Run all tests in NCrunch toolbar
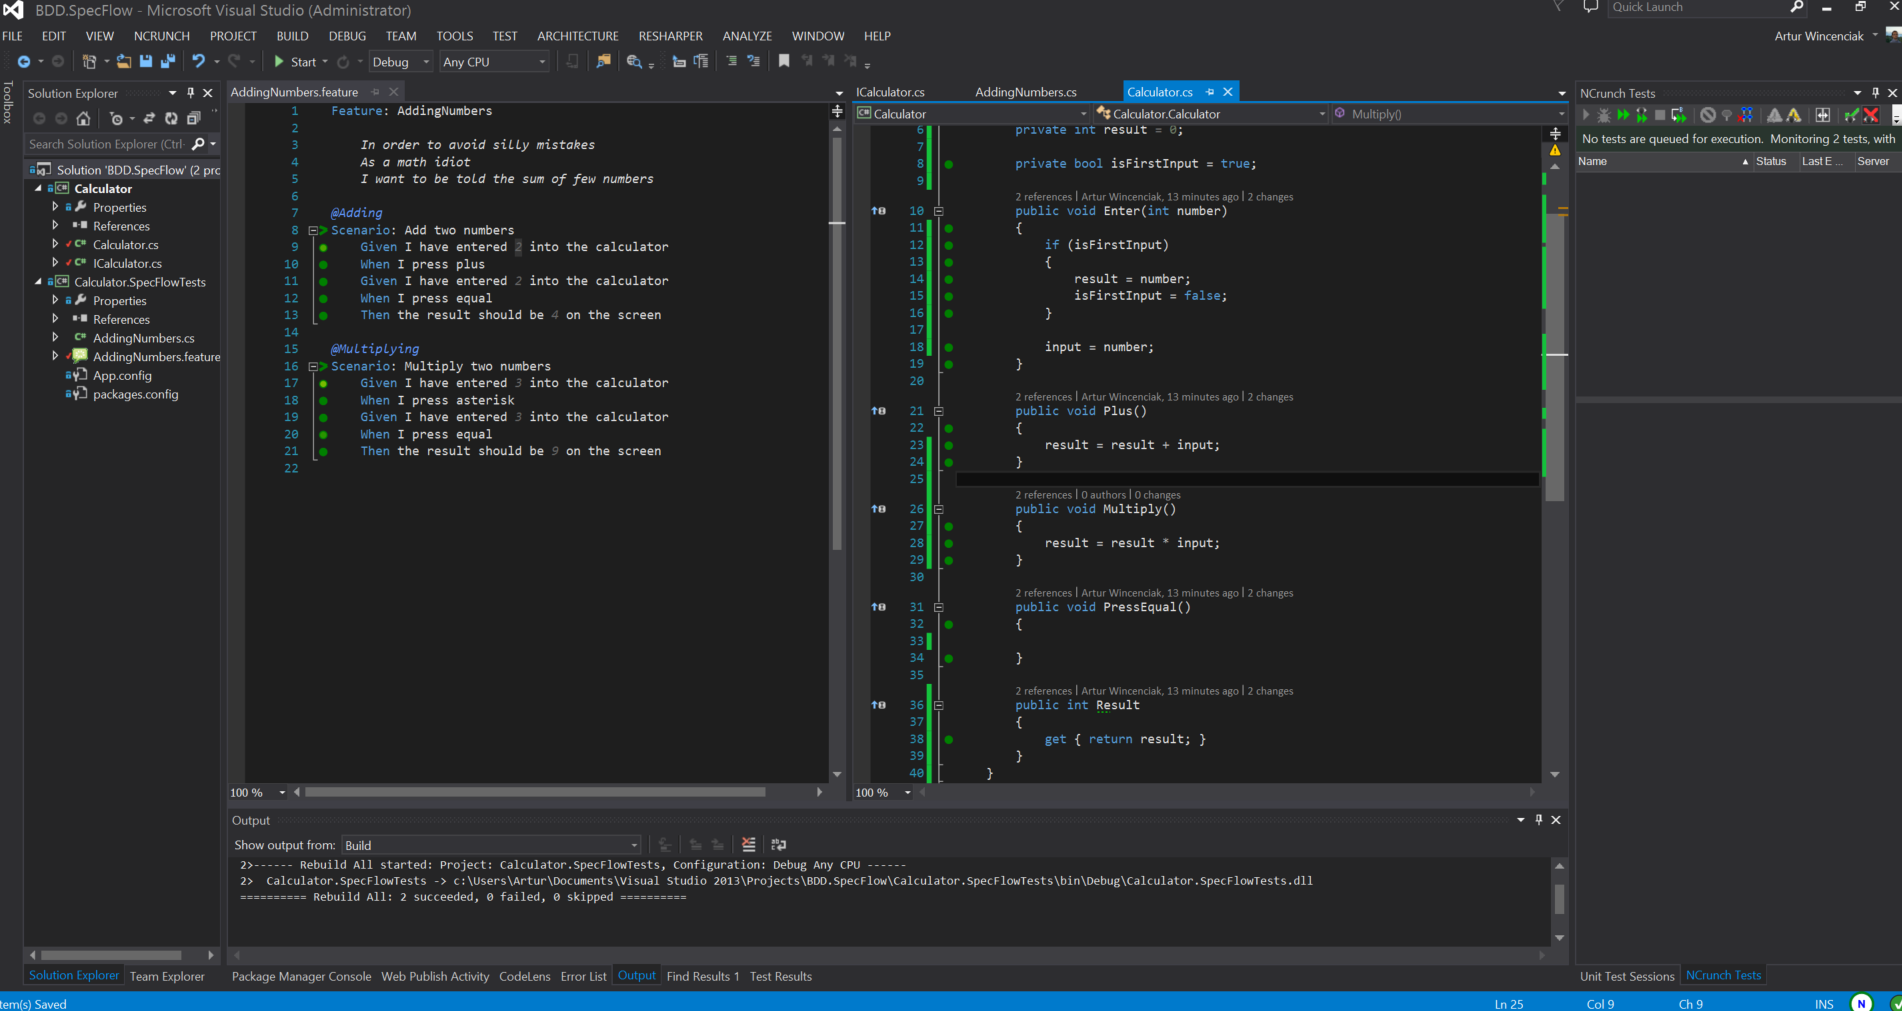 (1623, 116)
